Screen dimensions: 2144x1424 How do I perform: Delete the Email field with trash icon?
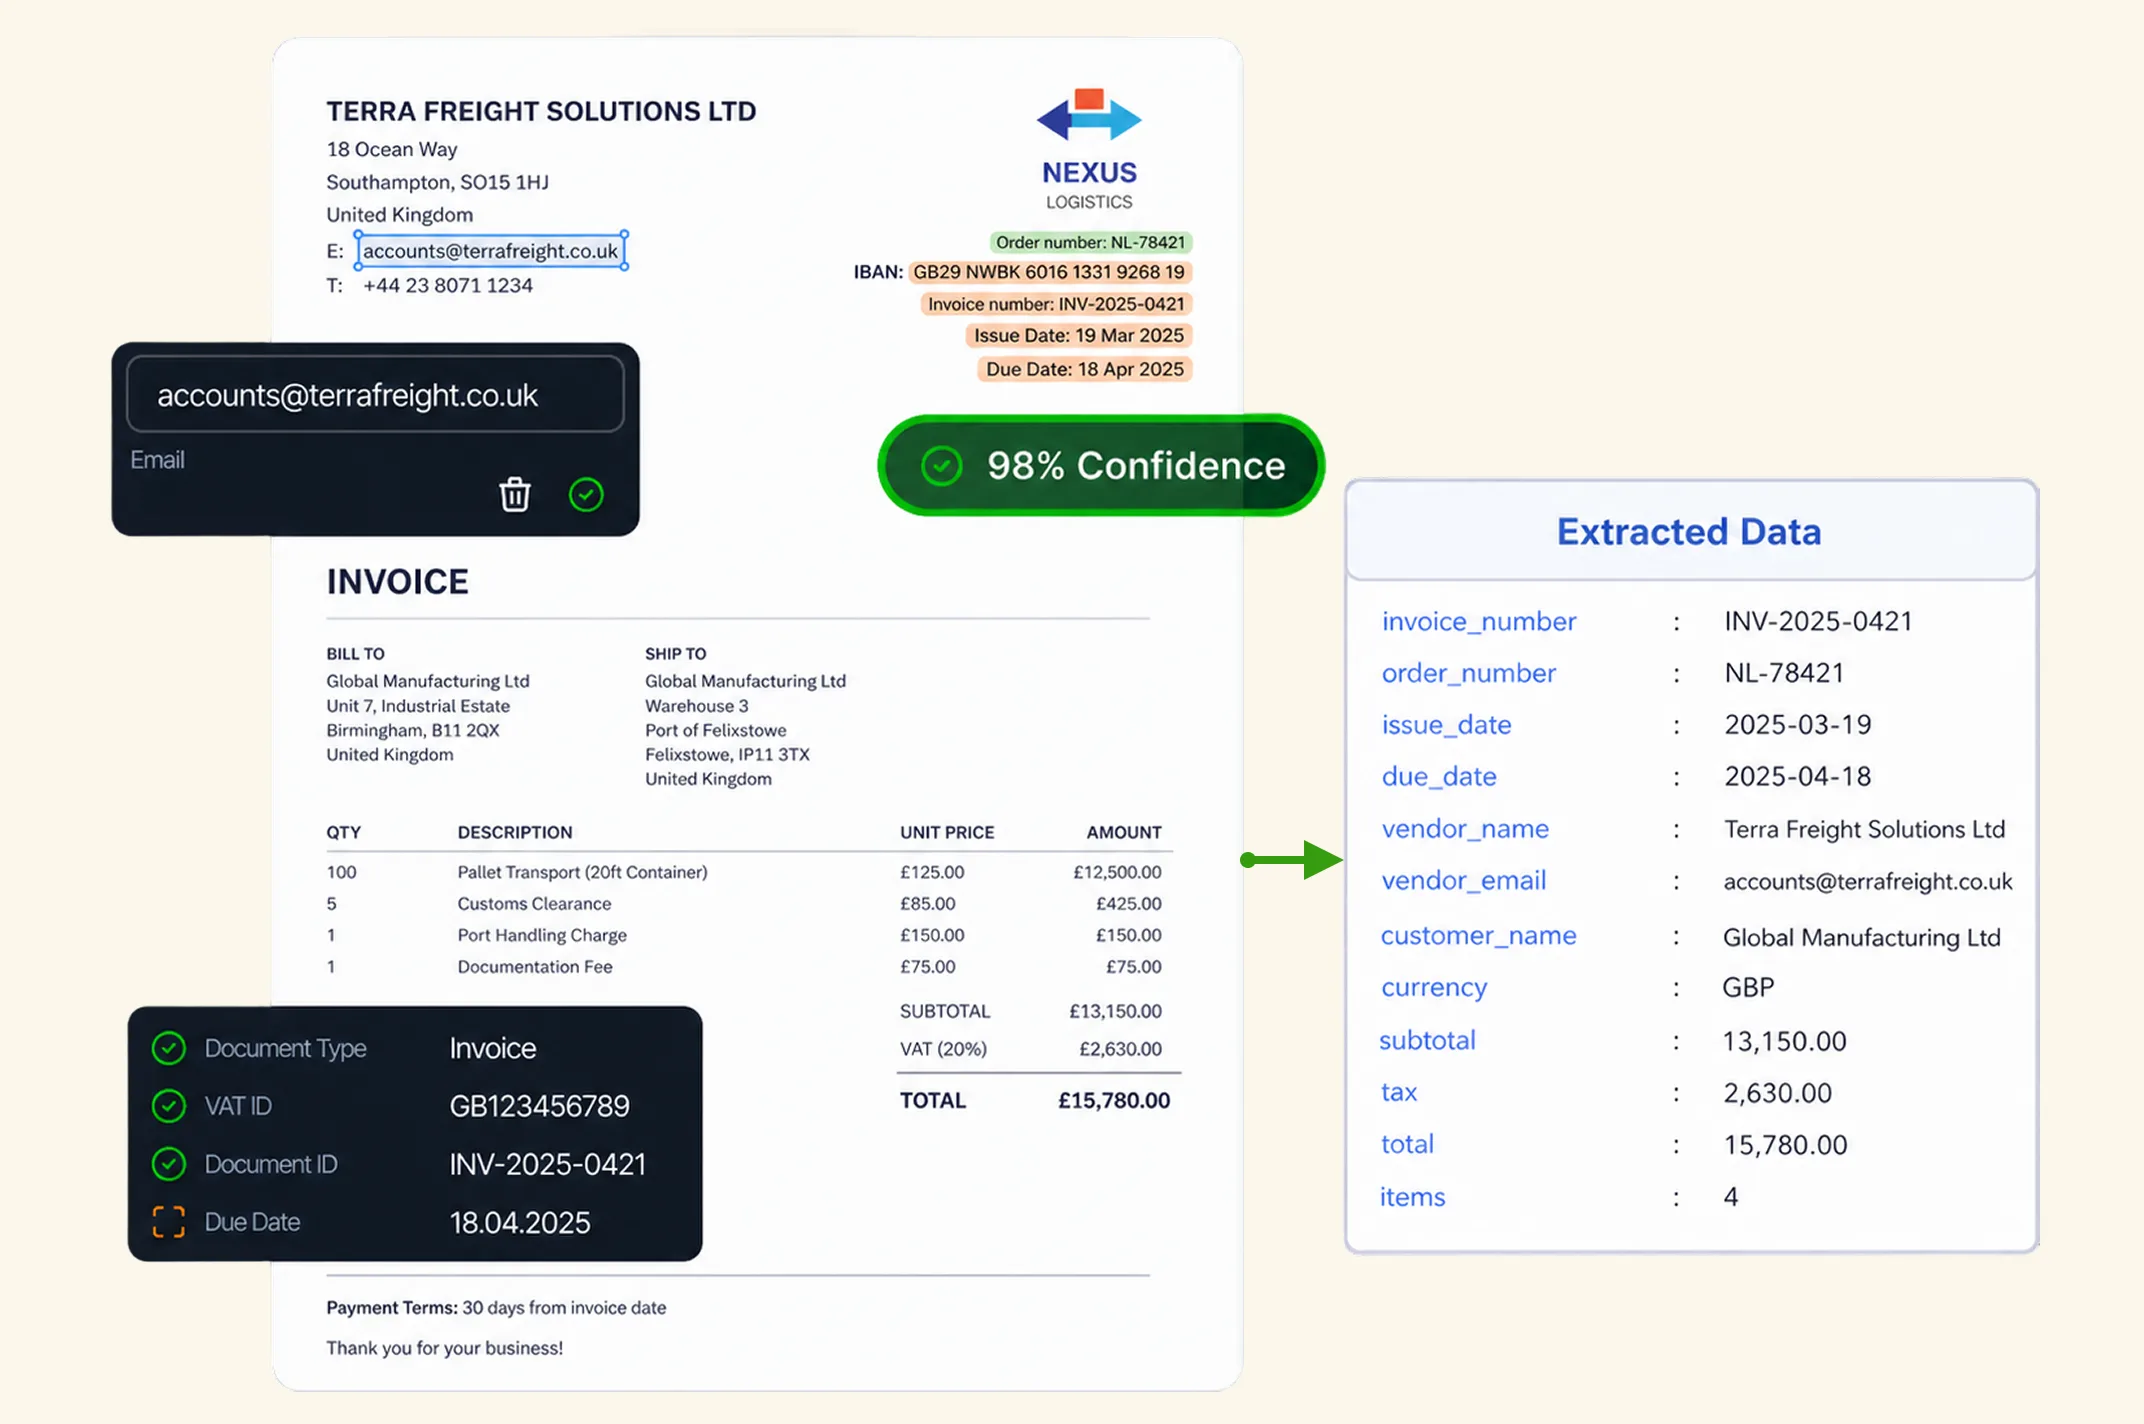[x=514, y=494]
